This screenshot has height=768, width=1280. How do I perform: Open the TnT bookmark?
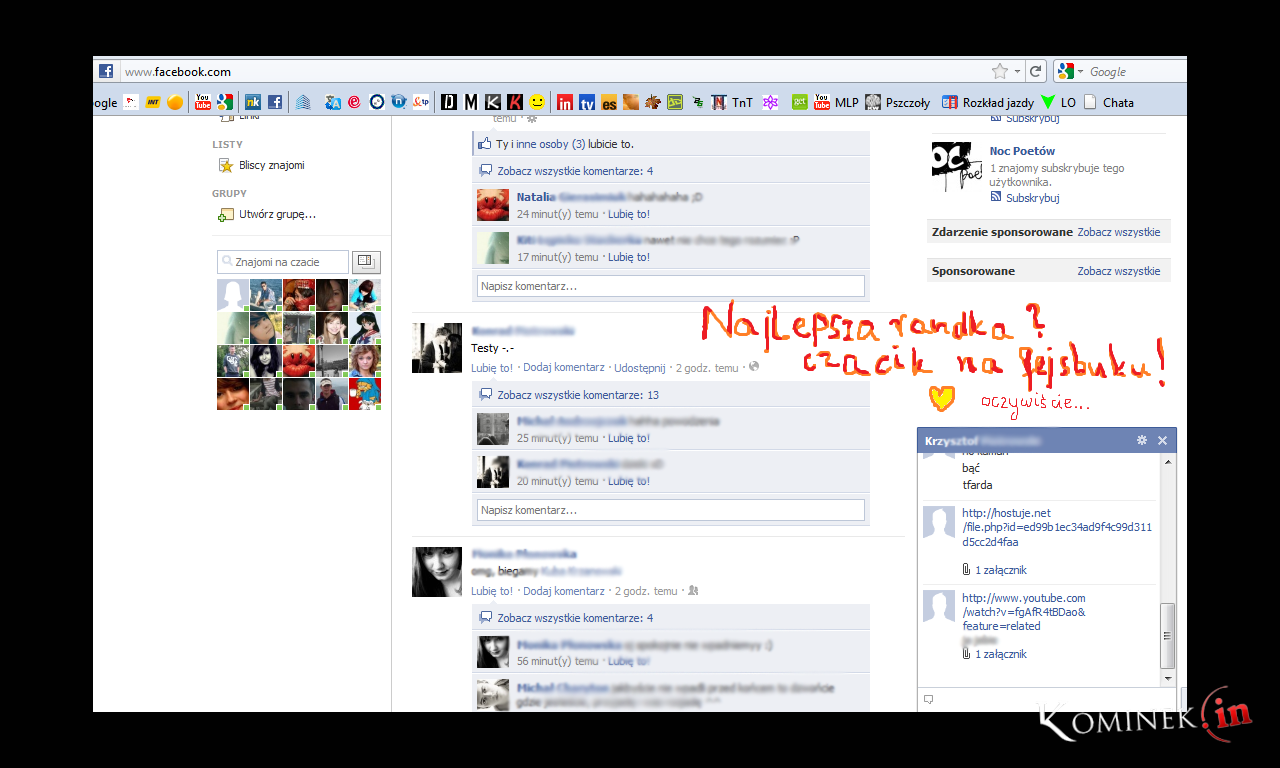(732, 102)
